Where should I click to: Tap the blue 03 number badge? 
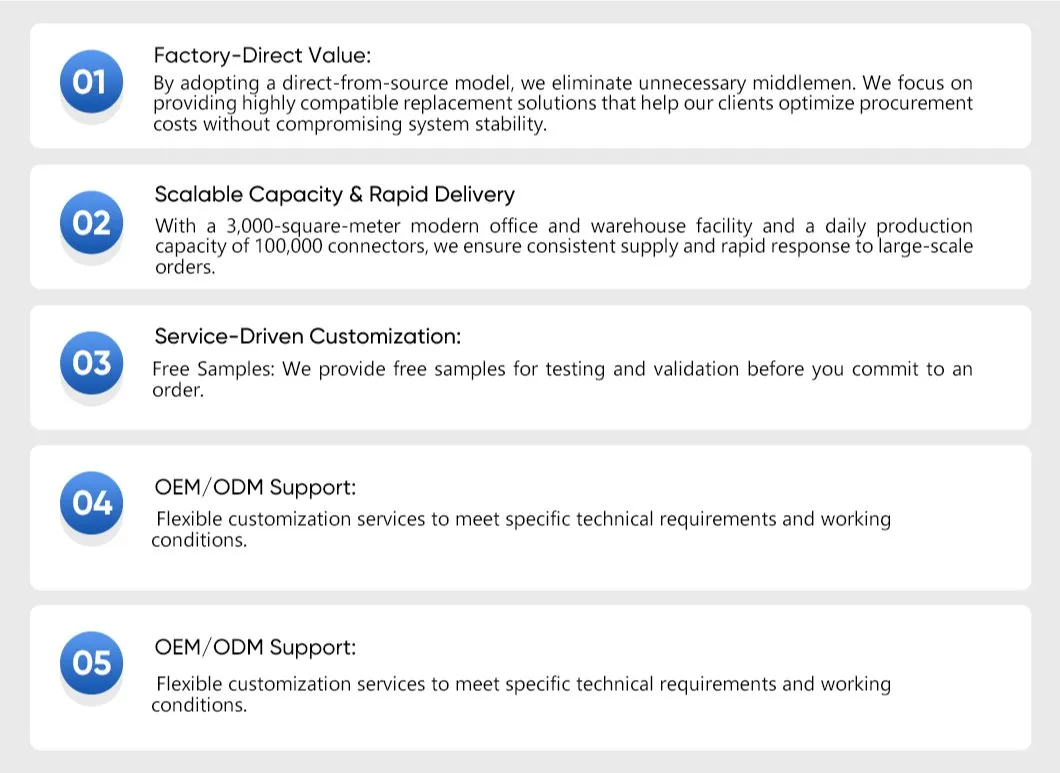[x=91, y=362]
